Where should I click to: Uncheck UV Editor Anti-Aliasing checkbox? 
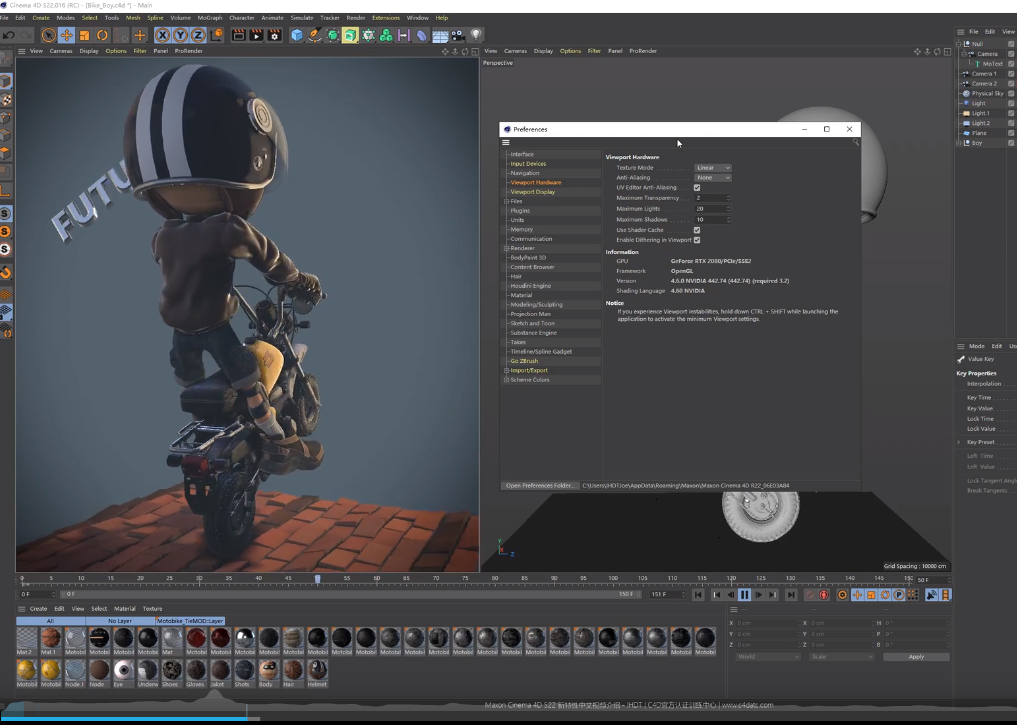point(697,188)
